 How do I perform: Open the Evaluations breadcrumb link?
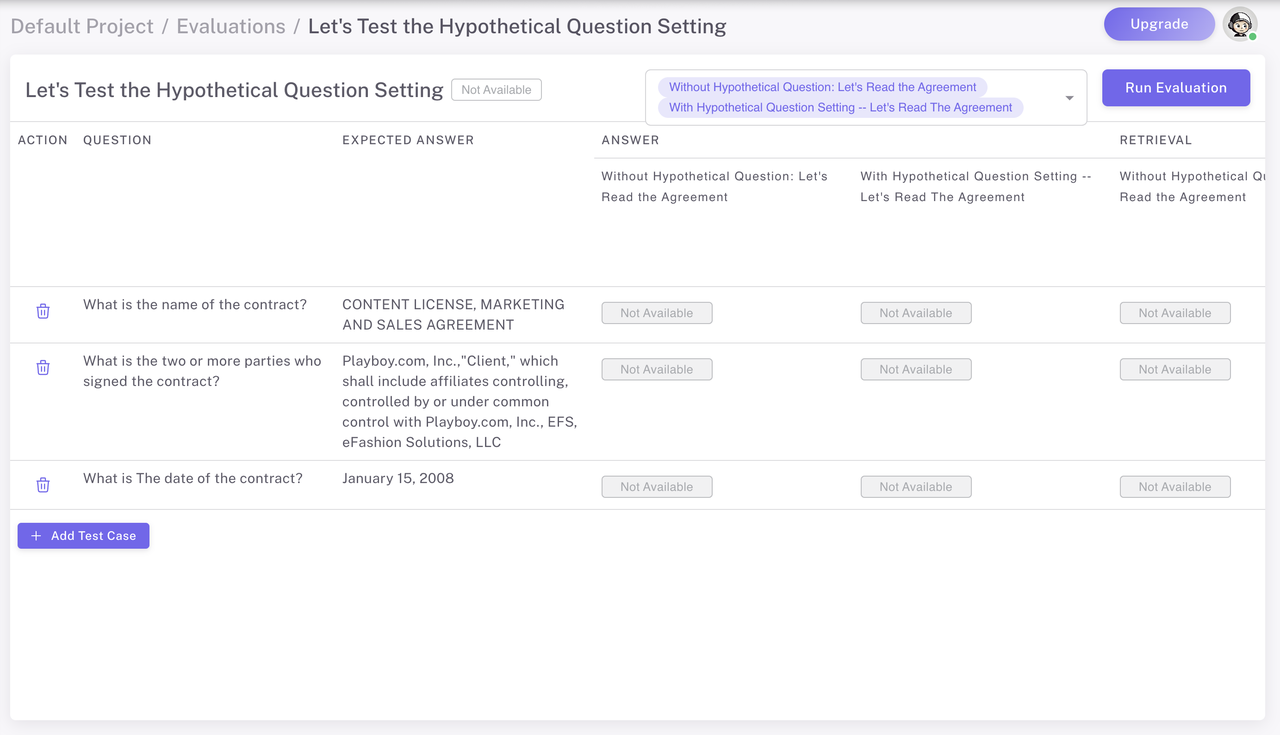click(x=231, y=26)
